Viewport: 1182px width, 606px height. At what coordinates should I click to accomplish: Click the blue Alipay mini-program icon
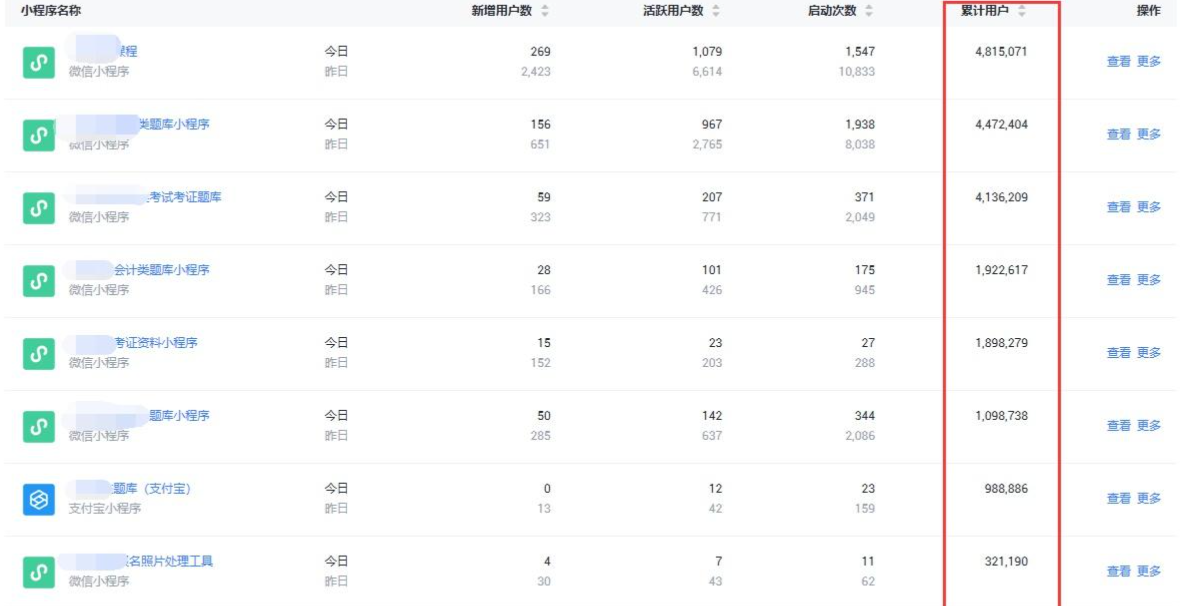[x=38, y=500]
